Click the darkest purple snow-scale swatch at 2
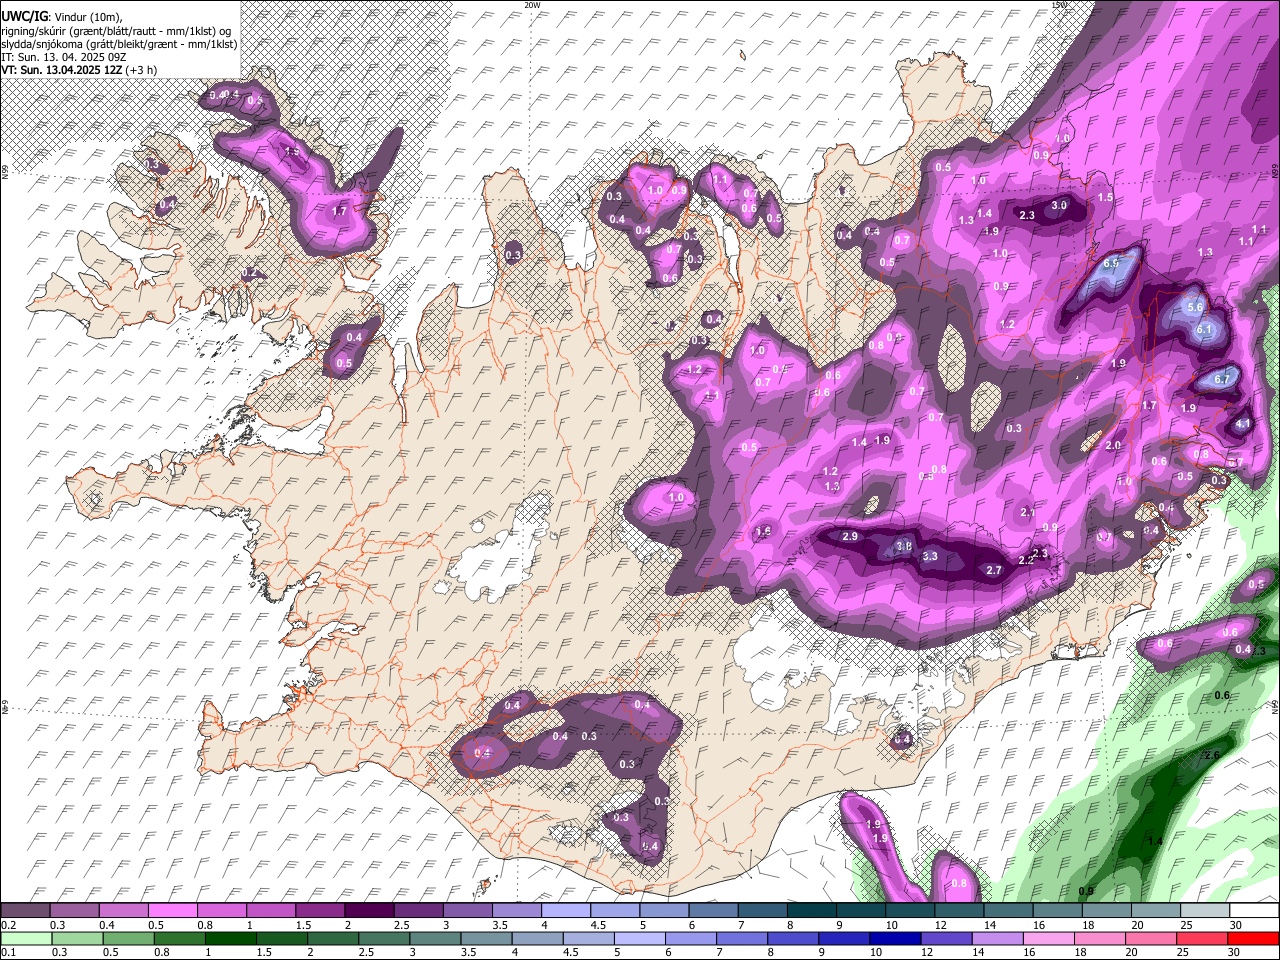This screenshot has width=1280, height=960. pos(369,911)
